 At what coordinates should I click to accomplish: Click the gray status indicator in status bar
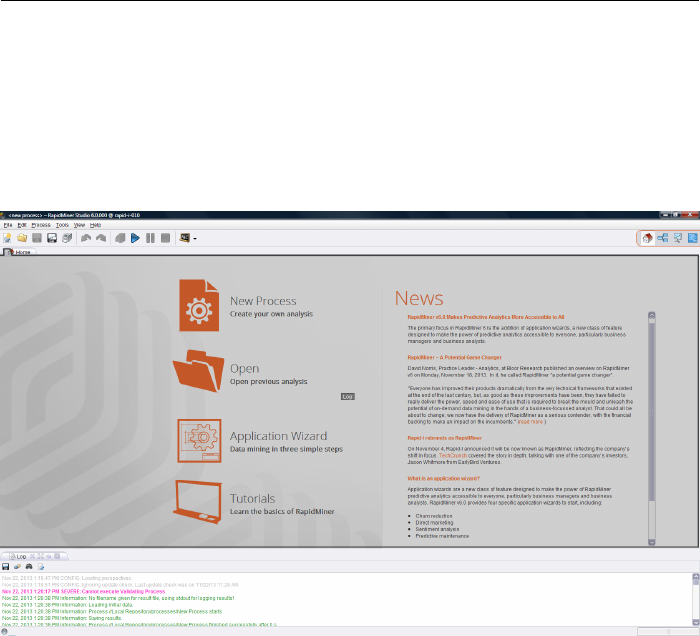4,631
